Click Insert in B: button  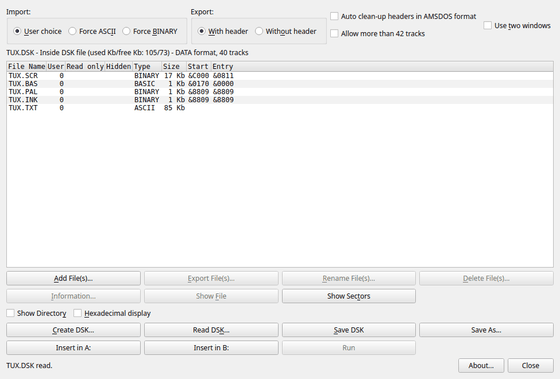[x=211, y=348]
